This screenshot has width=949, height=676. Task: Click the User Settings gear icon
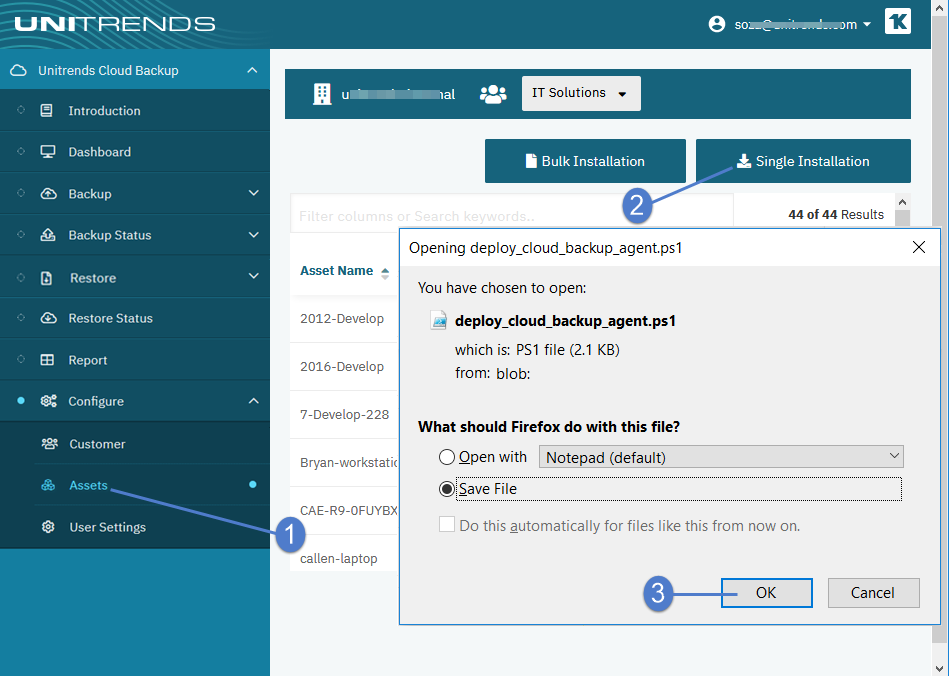[48, 527]
